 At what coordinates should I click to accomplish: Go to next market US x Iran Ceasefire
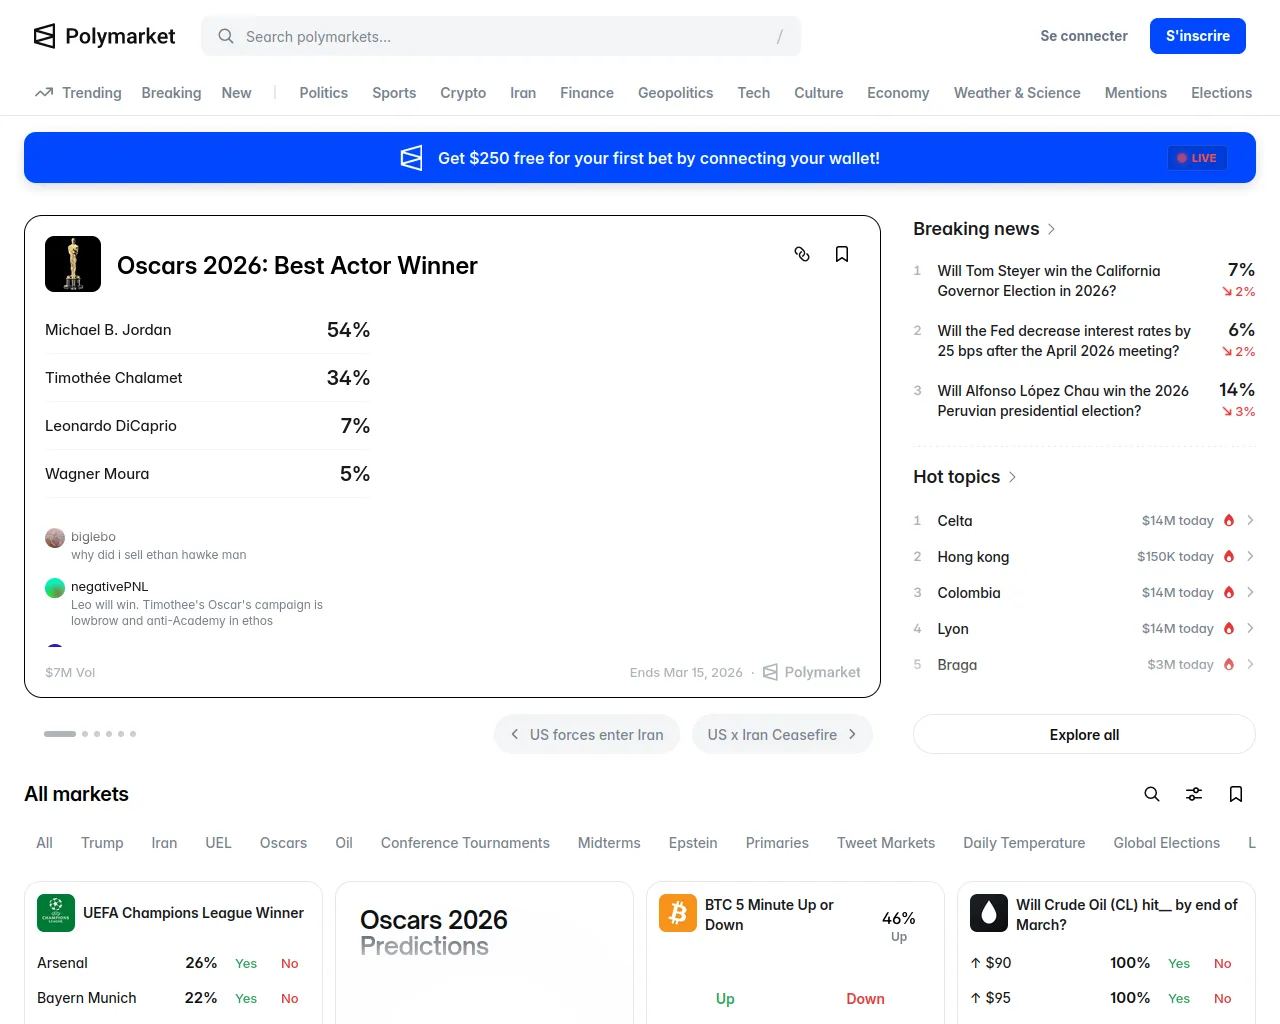pyautogui.click(x=782, y=734)
